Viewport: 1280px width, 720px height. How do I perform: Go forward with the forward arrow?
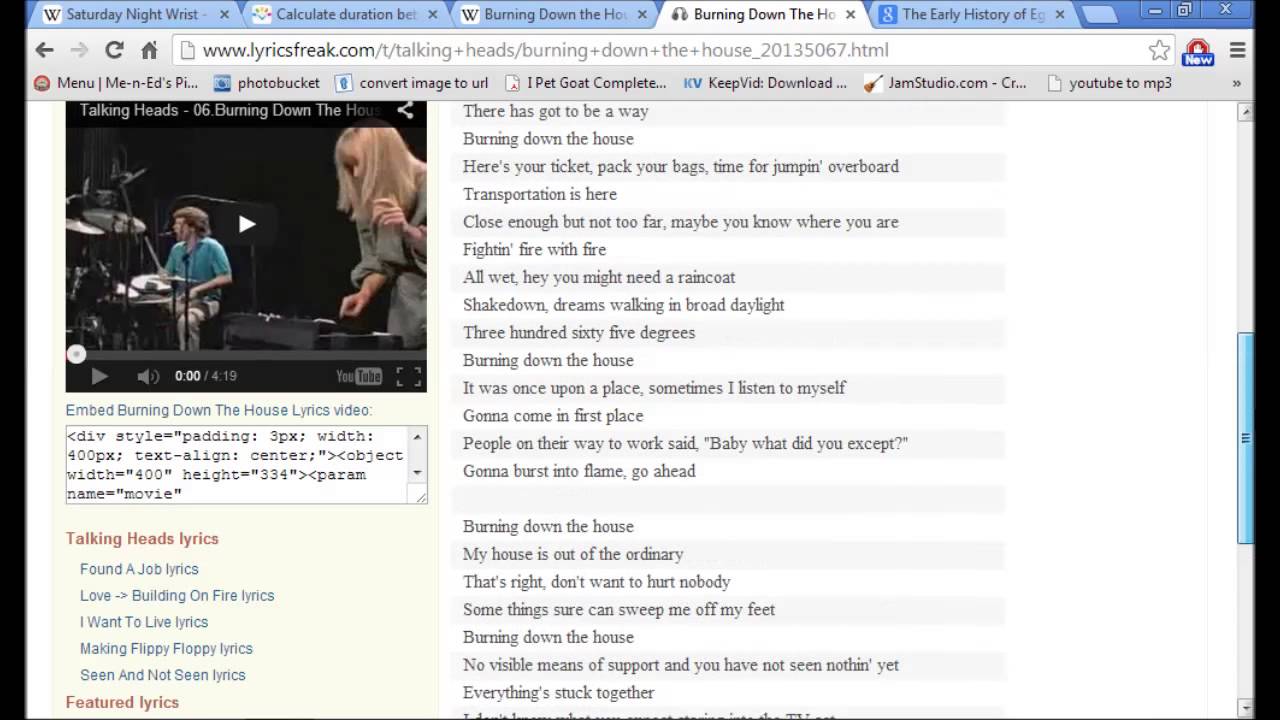(x=79, y=50)
